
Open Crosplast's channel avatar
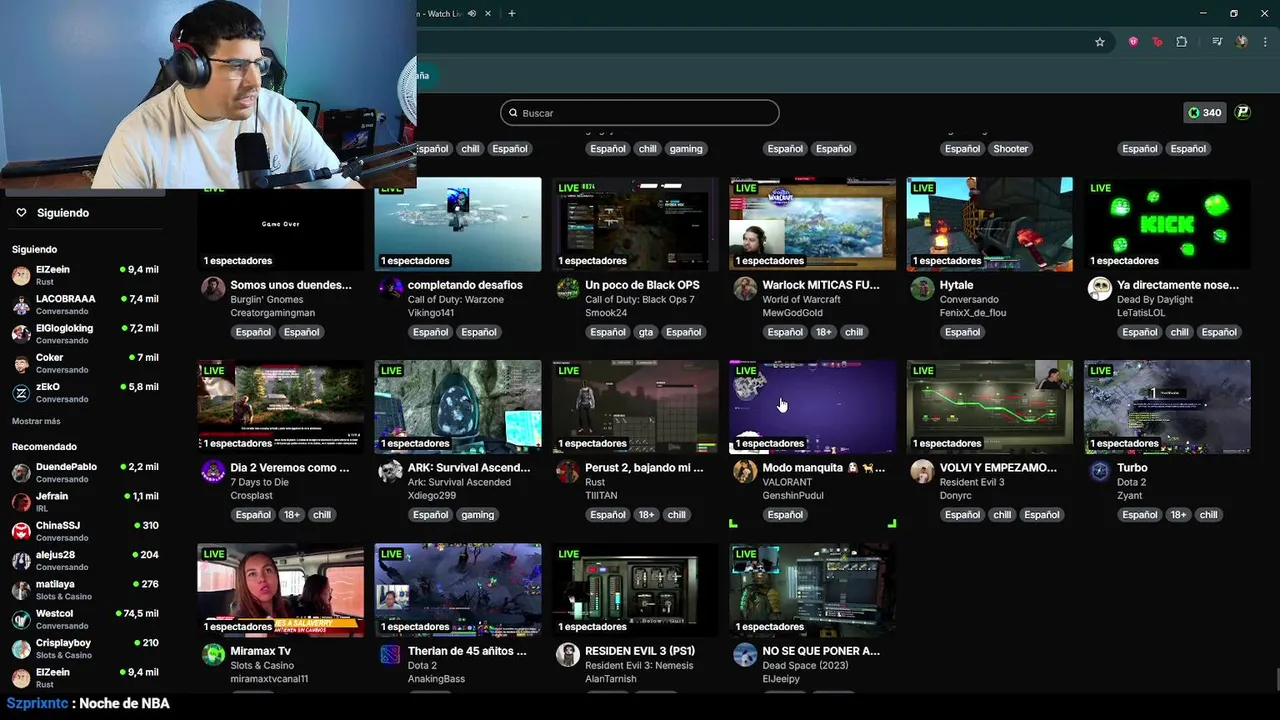(213, 472)
